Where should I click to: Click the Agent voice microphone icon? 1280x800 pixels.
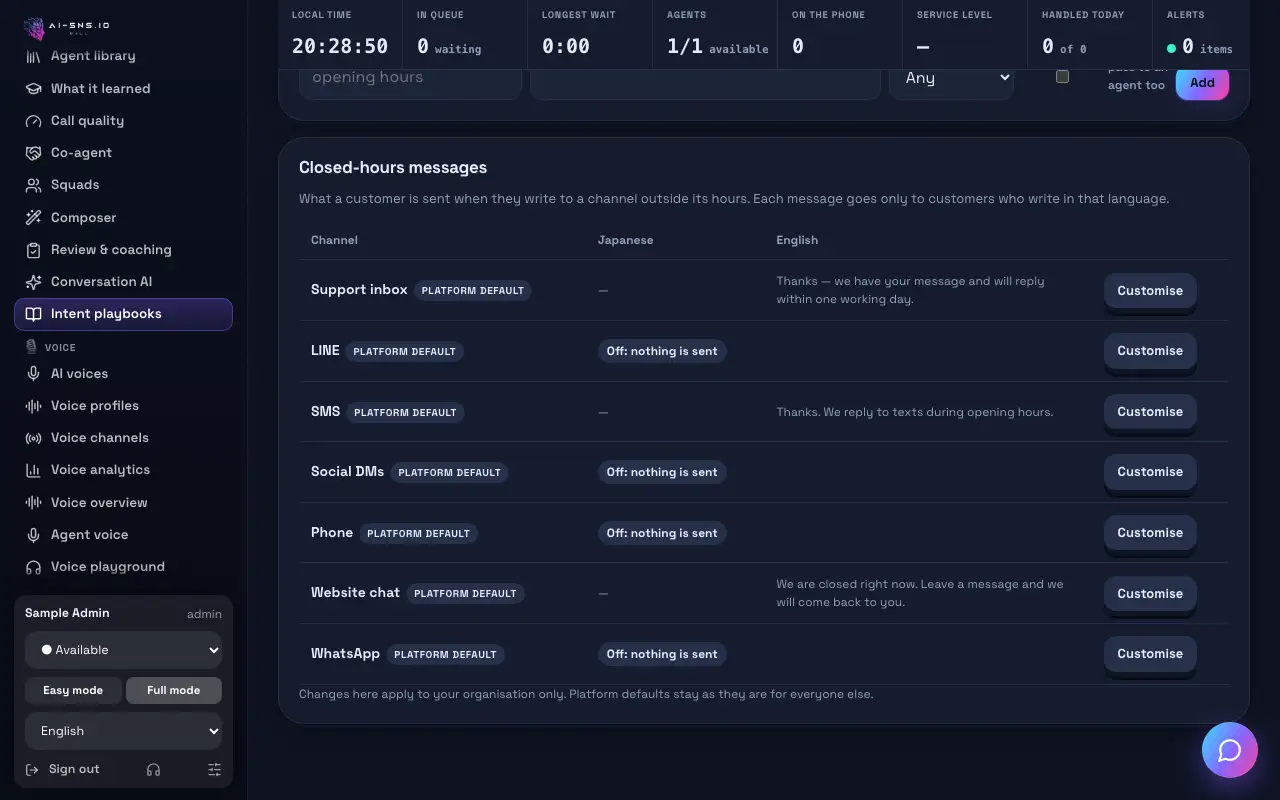click(33, 534)
